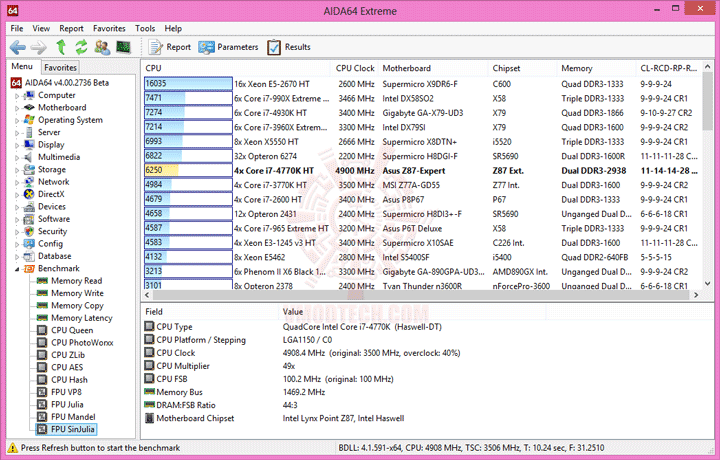Expand the Operating System node
The height and width of the screenshot is (460, 720).
(x=17, y=121)
